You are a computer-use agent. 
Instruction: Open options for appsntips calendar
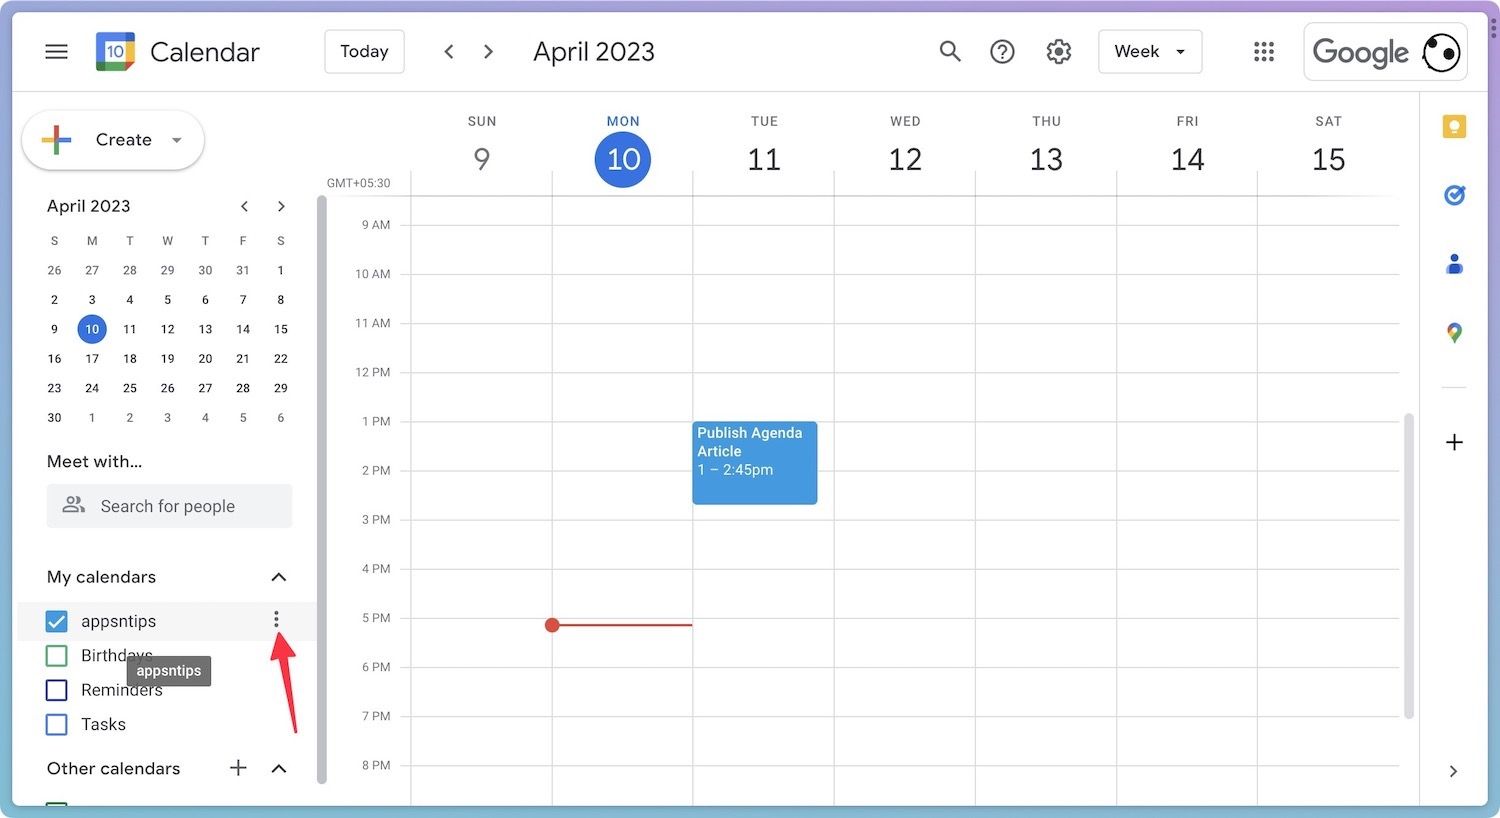[x=277, y=620]
